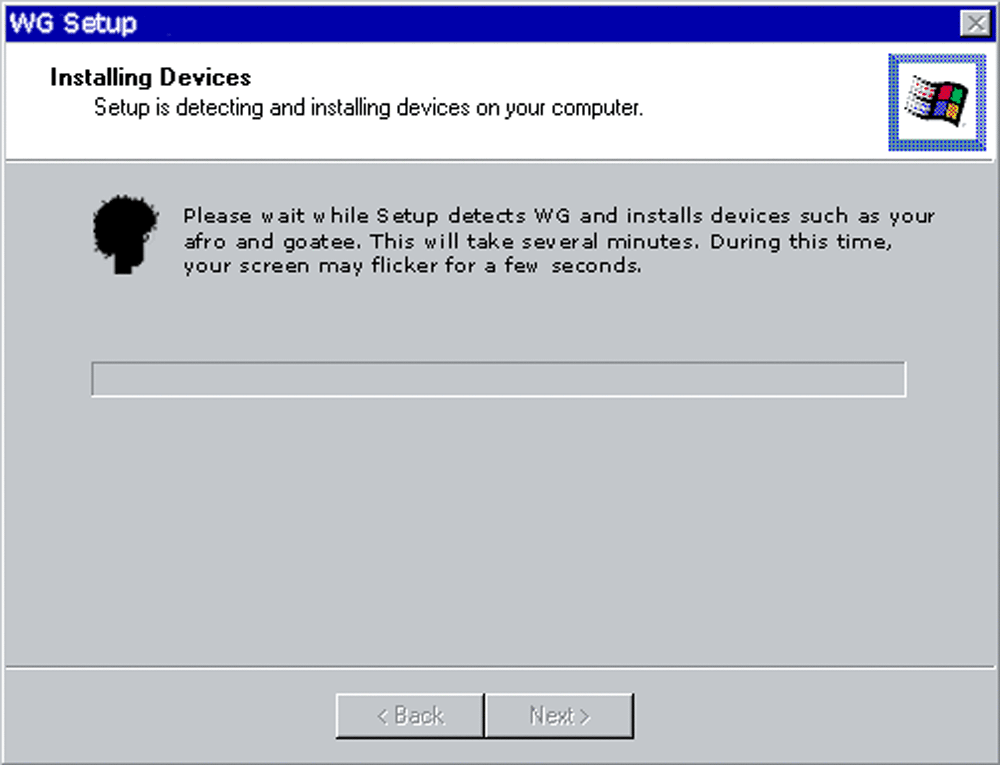
Task: Click the 'Please wait while Setup detects' line
Action: pyautogui.click(x=559, y=216)
